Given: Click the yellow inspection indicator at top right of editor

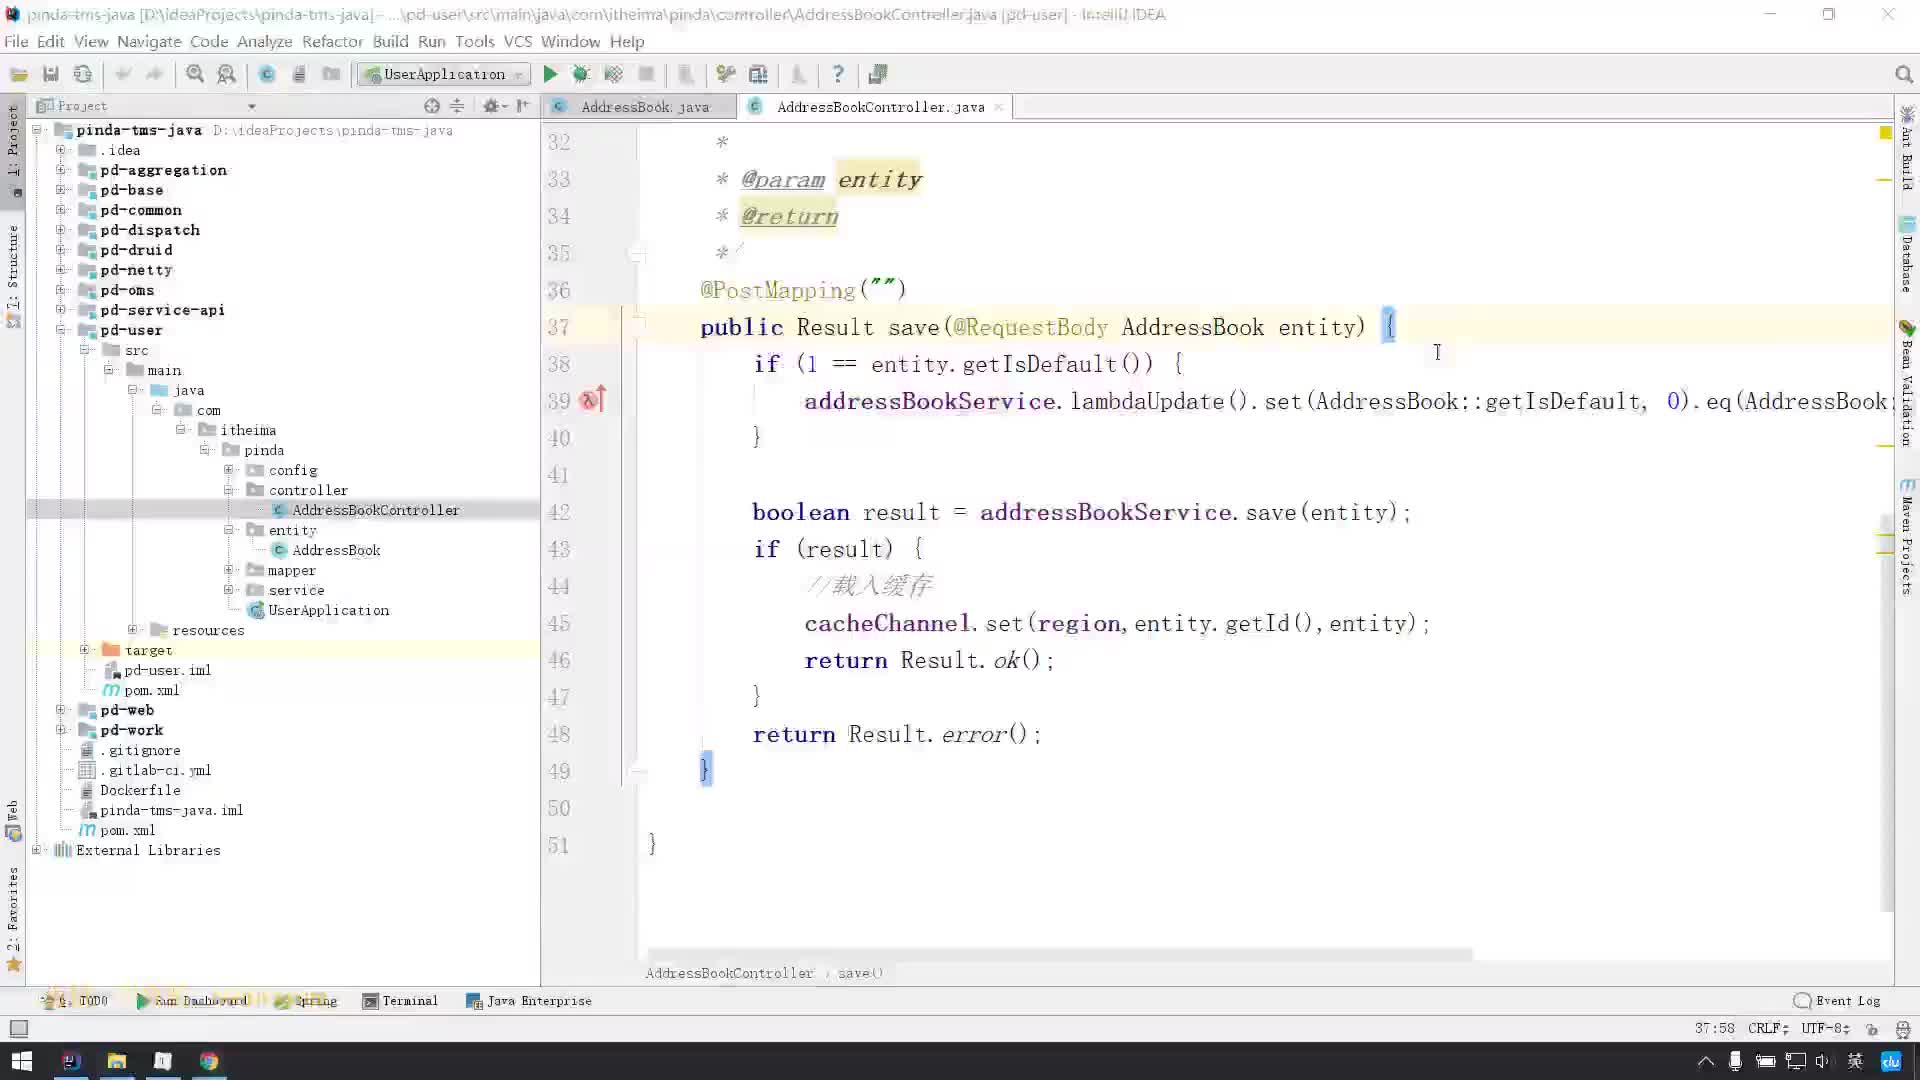Looking at the screenshot, I should pyautogui.click(x=1885, y=132).
